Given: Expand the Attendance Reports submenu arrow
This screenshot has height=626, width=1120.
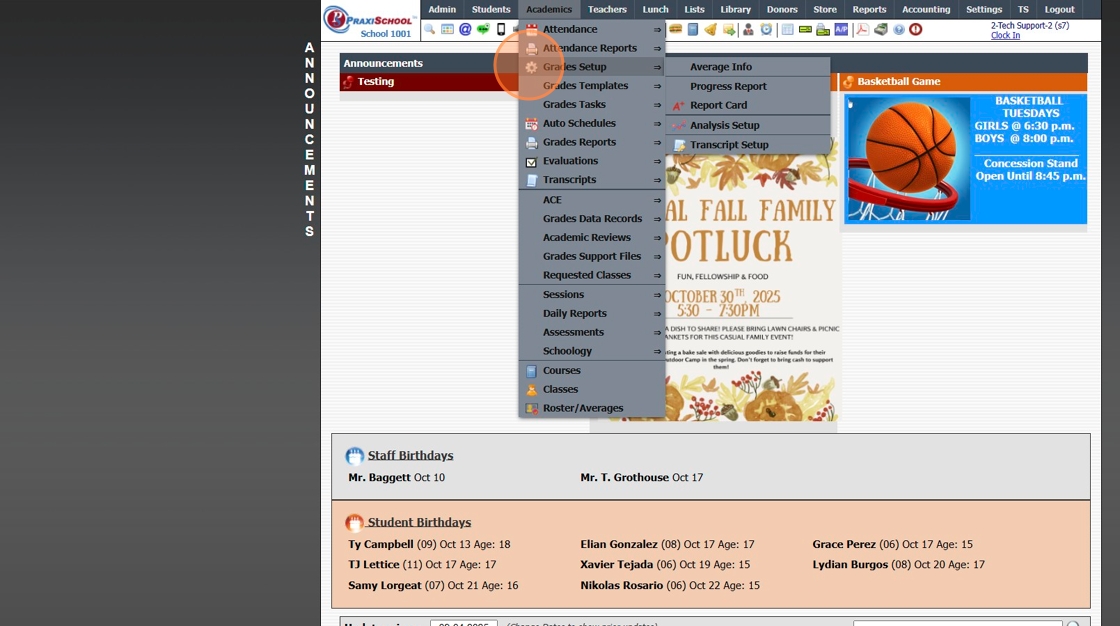Looking at the screenshot, I should pos(657,49).
